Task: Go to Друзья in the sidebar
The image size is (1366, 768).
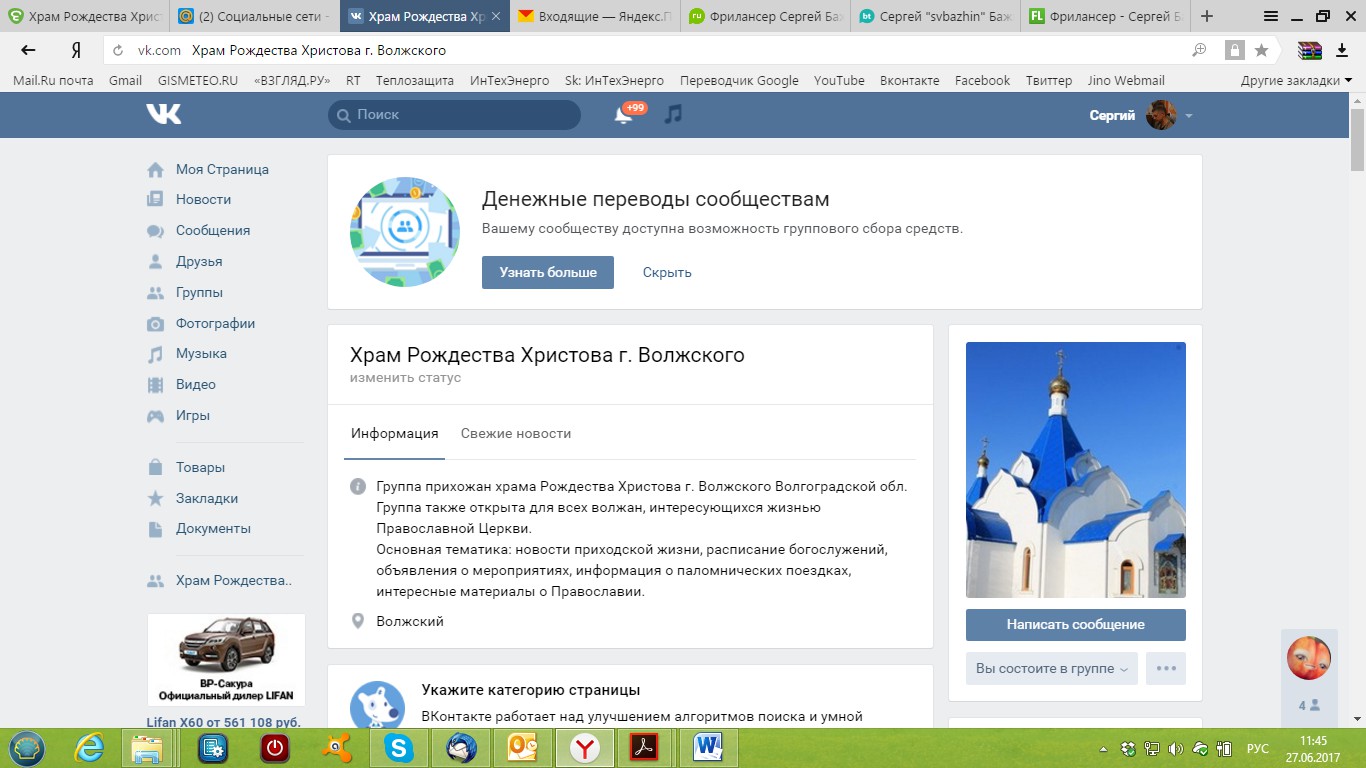Action: tap(199, 261)
